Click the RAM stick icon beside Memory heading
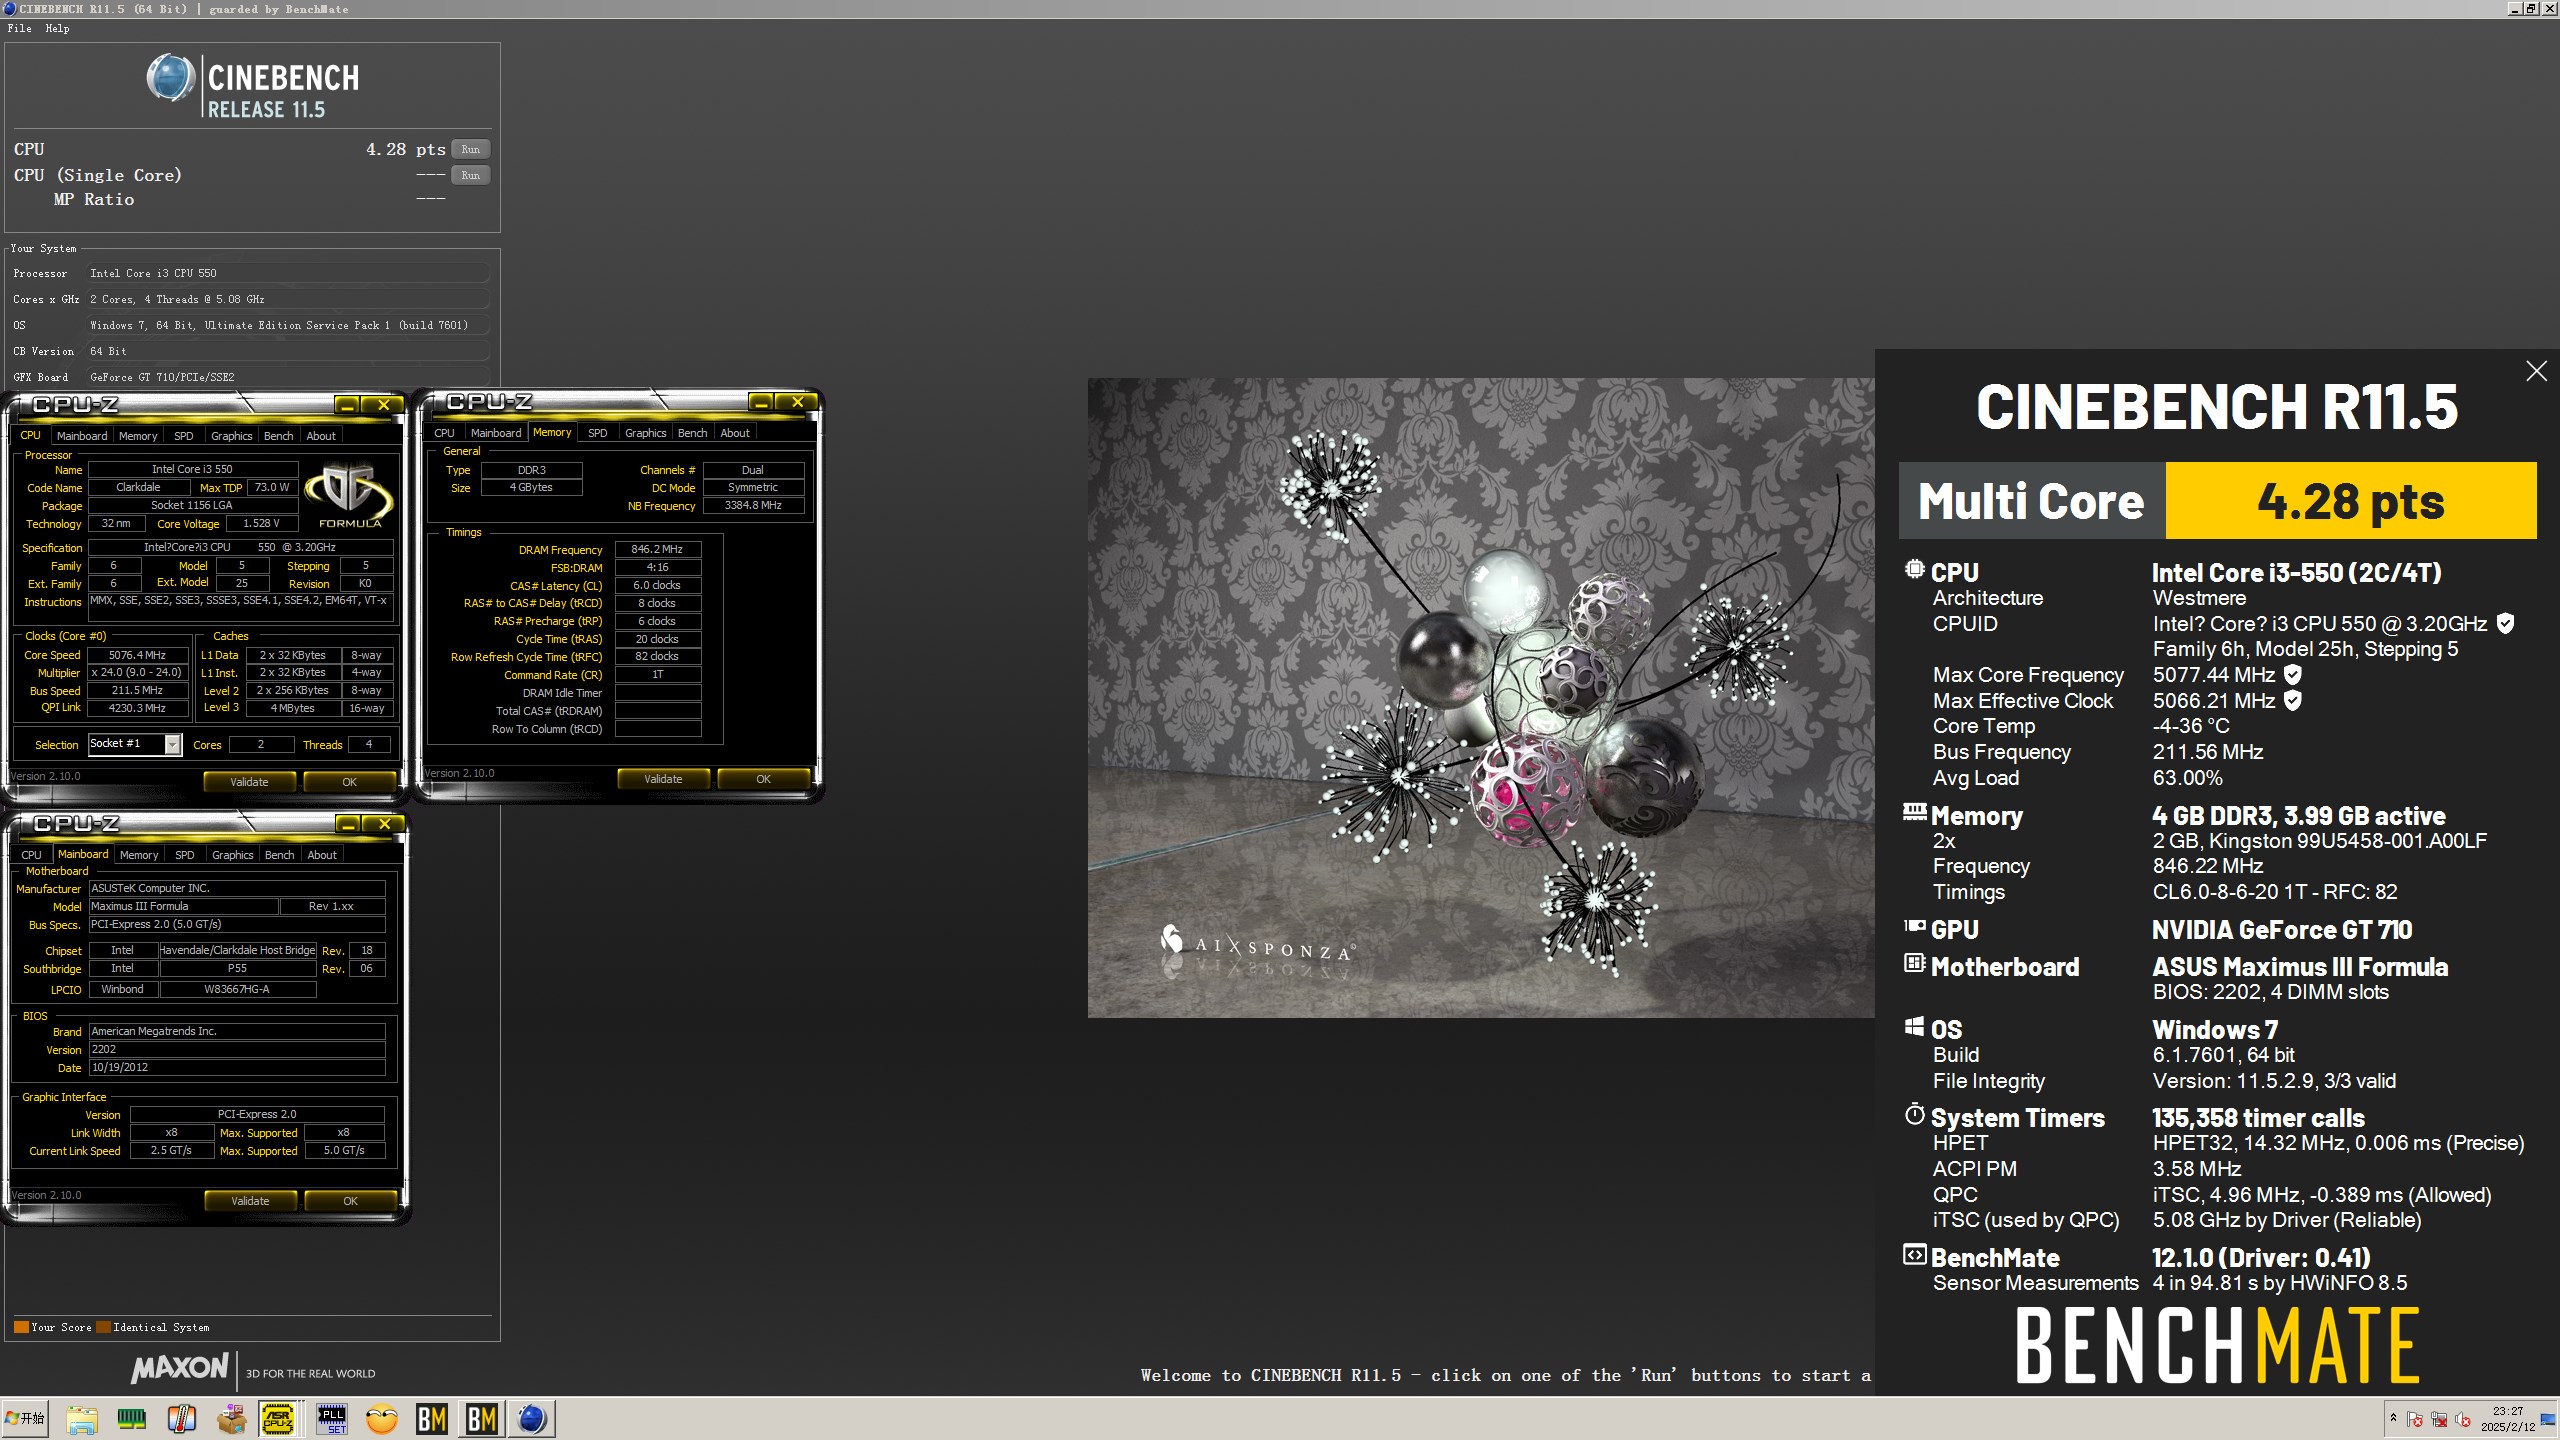This screenshot has width=2560, height=1440. [x=1914, y=812]
